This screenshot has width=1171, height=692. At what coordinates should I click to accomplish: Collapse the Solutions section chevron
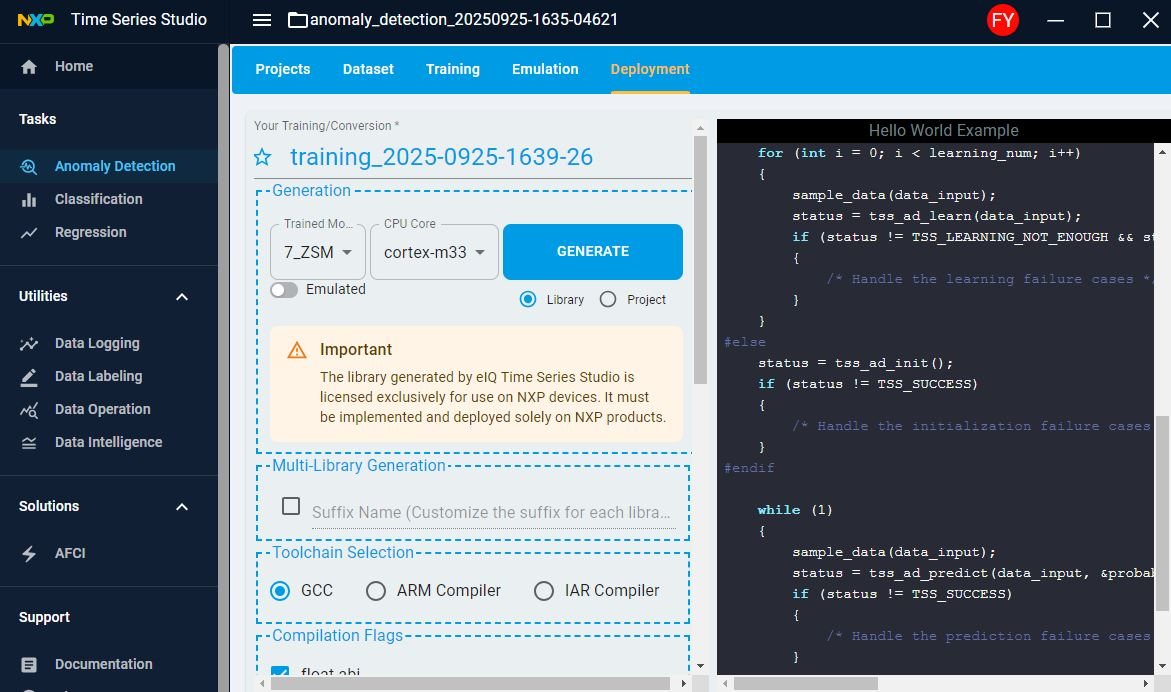181,507
